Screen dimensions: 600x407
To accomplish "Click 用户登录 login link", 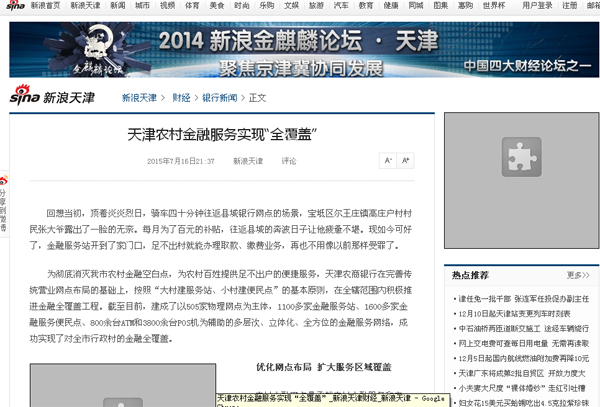I will tap(538, 5).
